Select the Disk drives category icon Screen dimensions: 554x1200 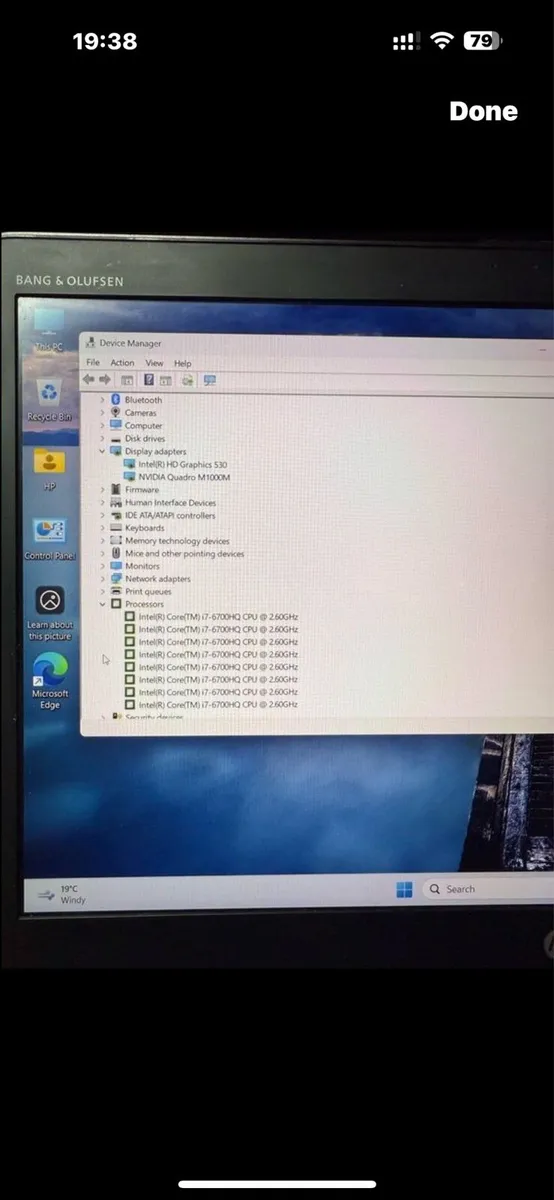click(x=116, y=438)
